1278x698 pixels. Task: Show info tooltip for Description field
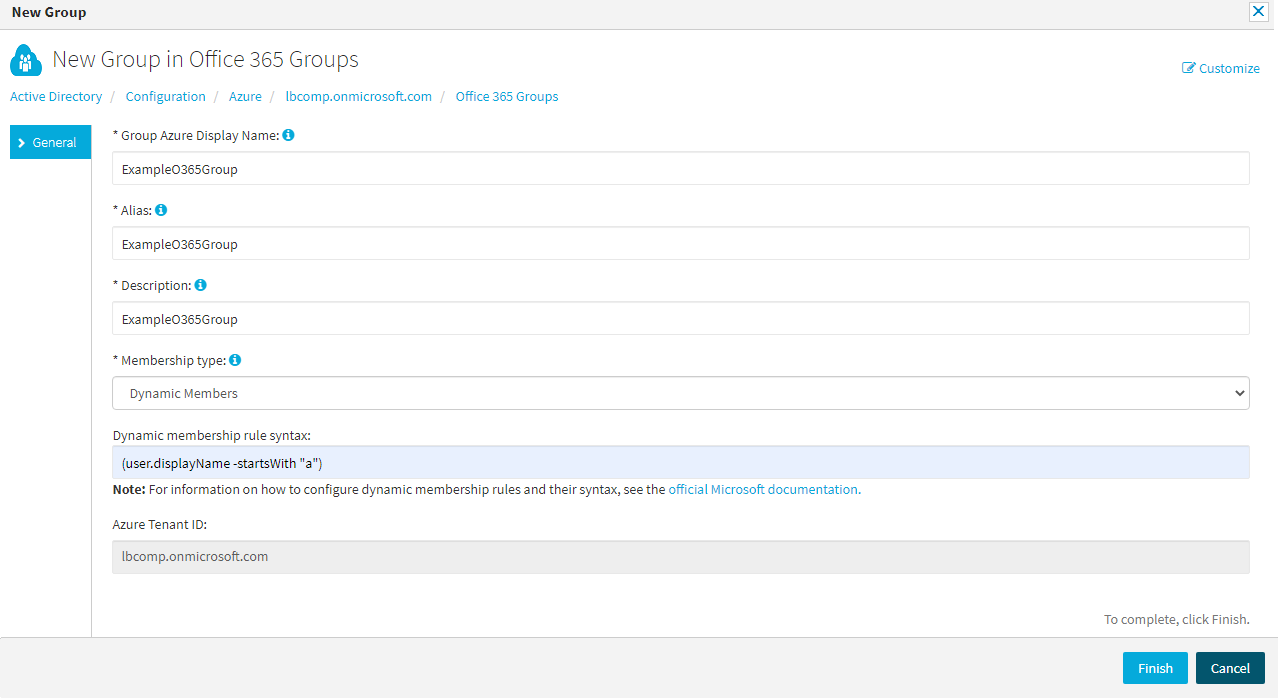coord(200,285)
